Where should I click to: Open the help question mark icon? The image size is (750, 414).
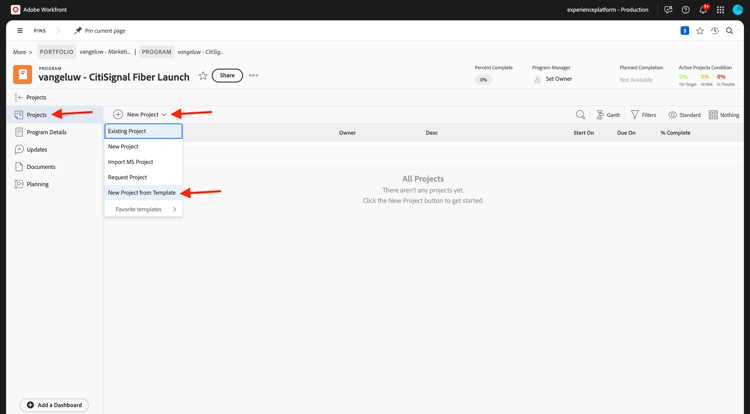[x=685, y=10]
